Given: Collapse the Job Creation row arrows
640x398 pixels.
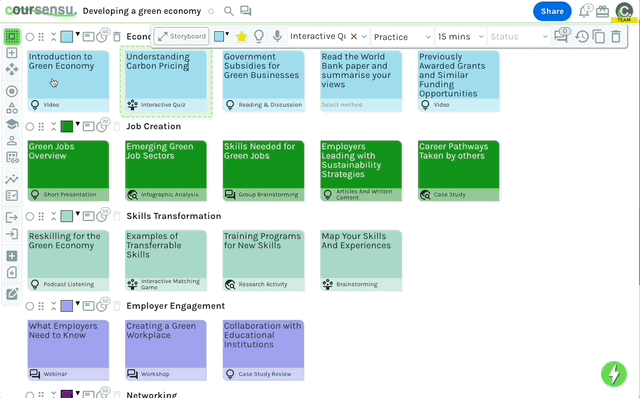Looking at the screenshot, I should [x=53, y=127].
